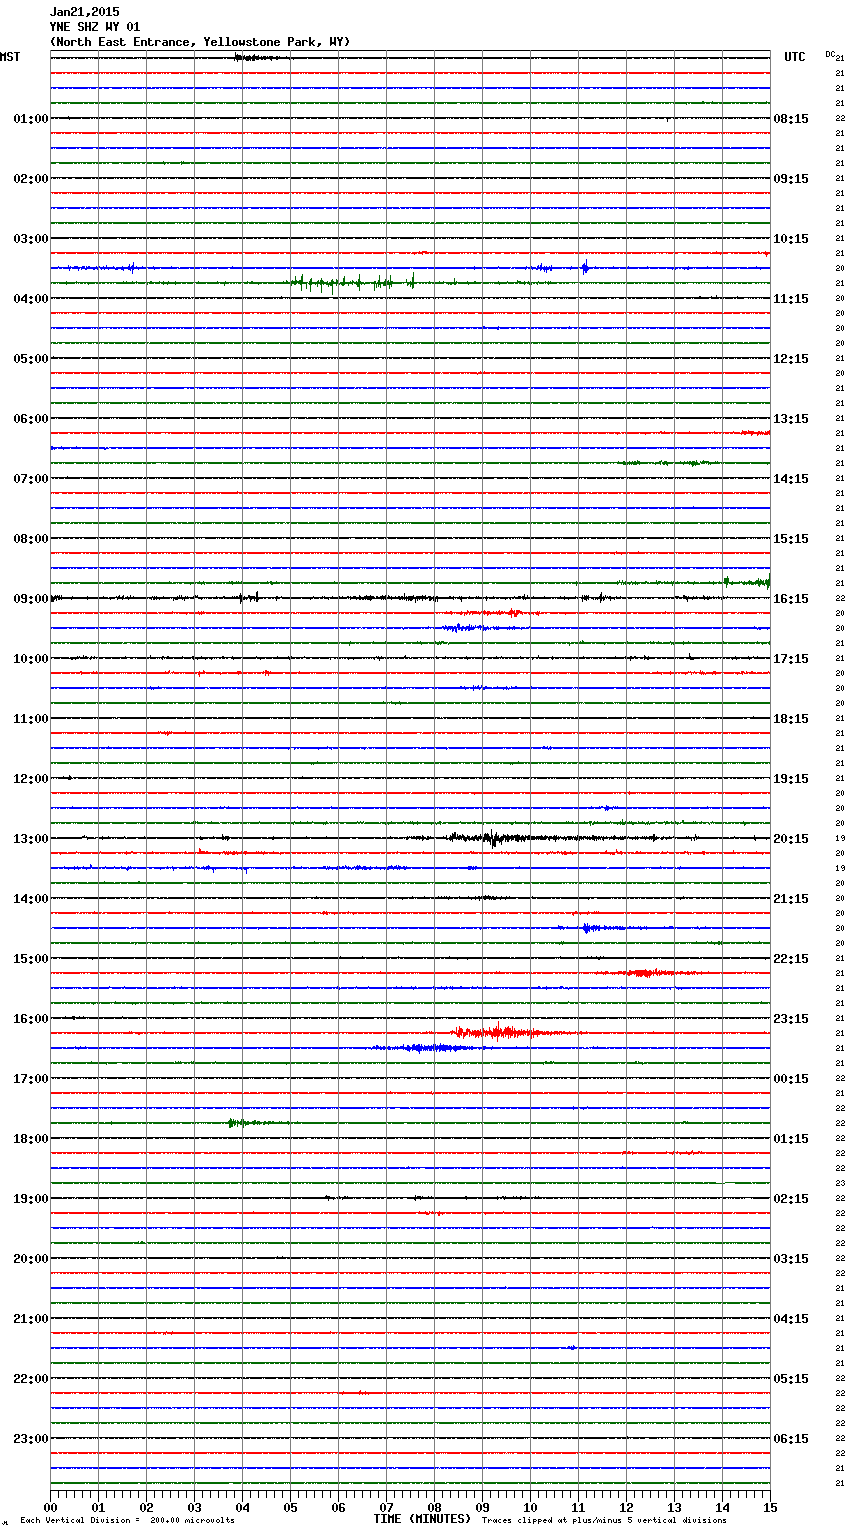Select the 09:15 UTC time label

click(791, 179)
